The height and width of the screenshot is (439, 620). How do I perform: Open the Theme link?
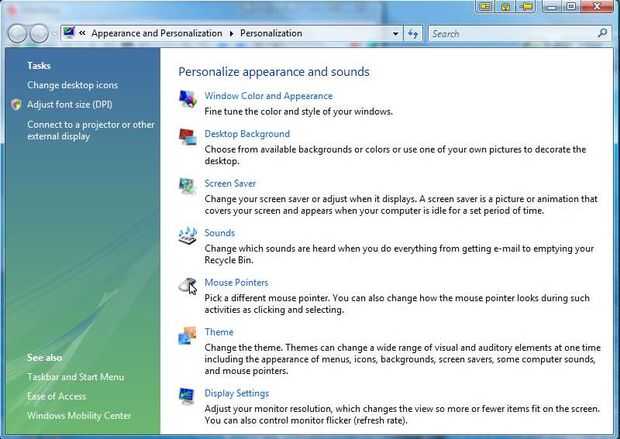pos(219,332)
